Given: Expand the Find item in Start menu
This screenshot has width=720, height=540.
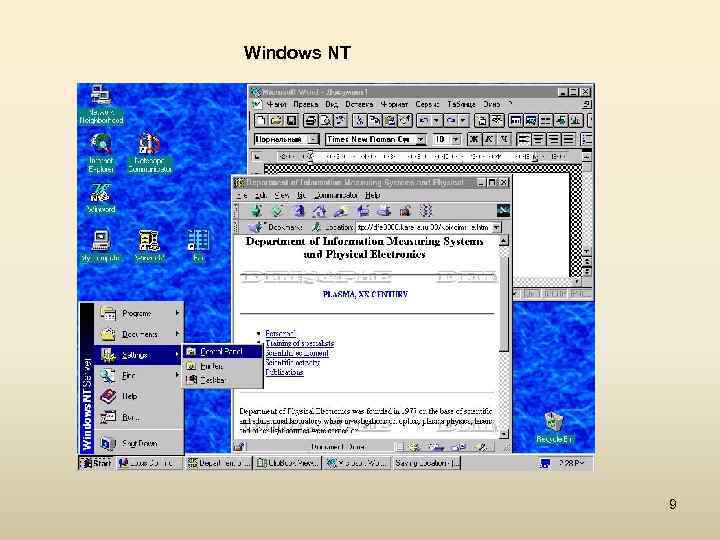Looking at the screenshot, I should pyautogui.click(x=138, y=376).
